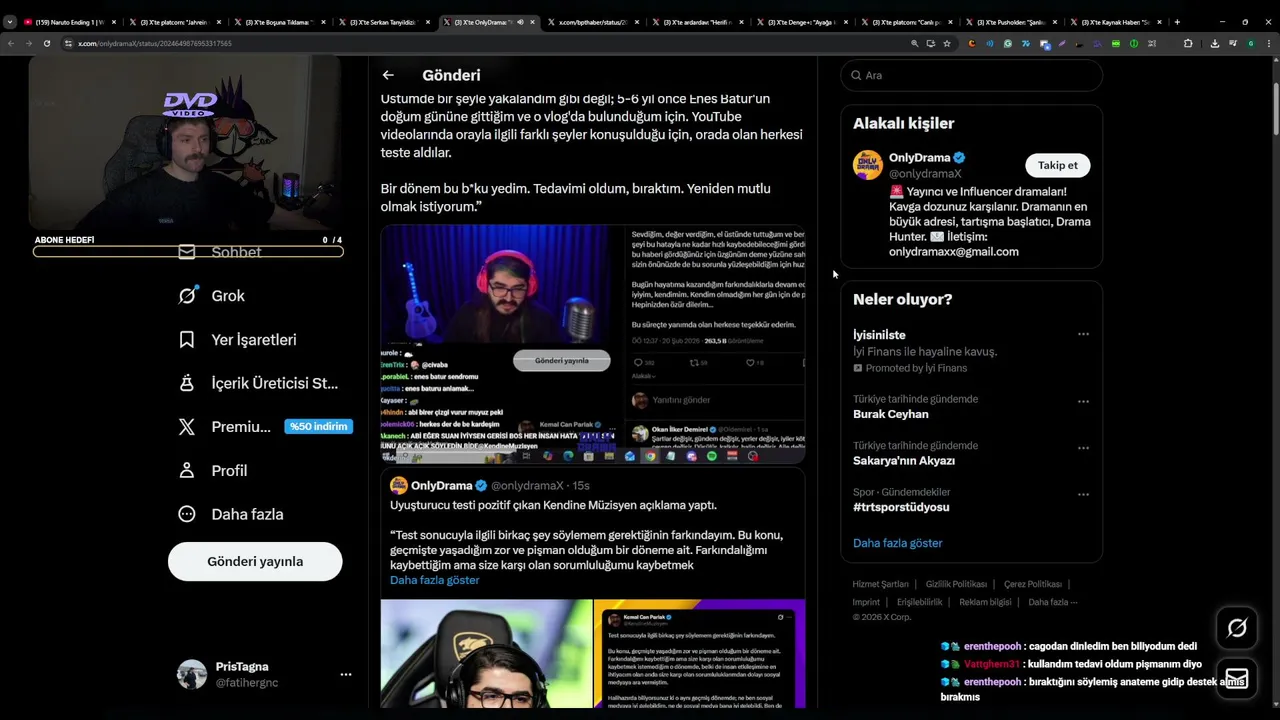Open browser downloads icon
Viewport: 1280px width, 720px height.
[1215, 44]
